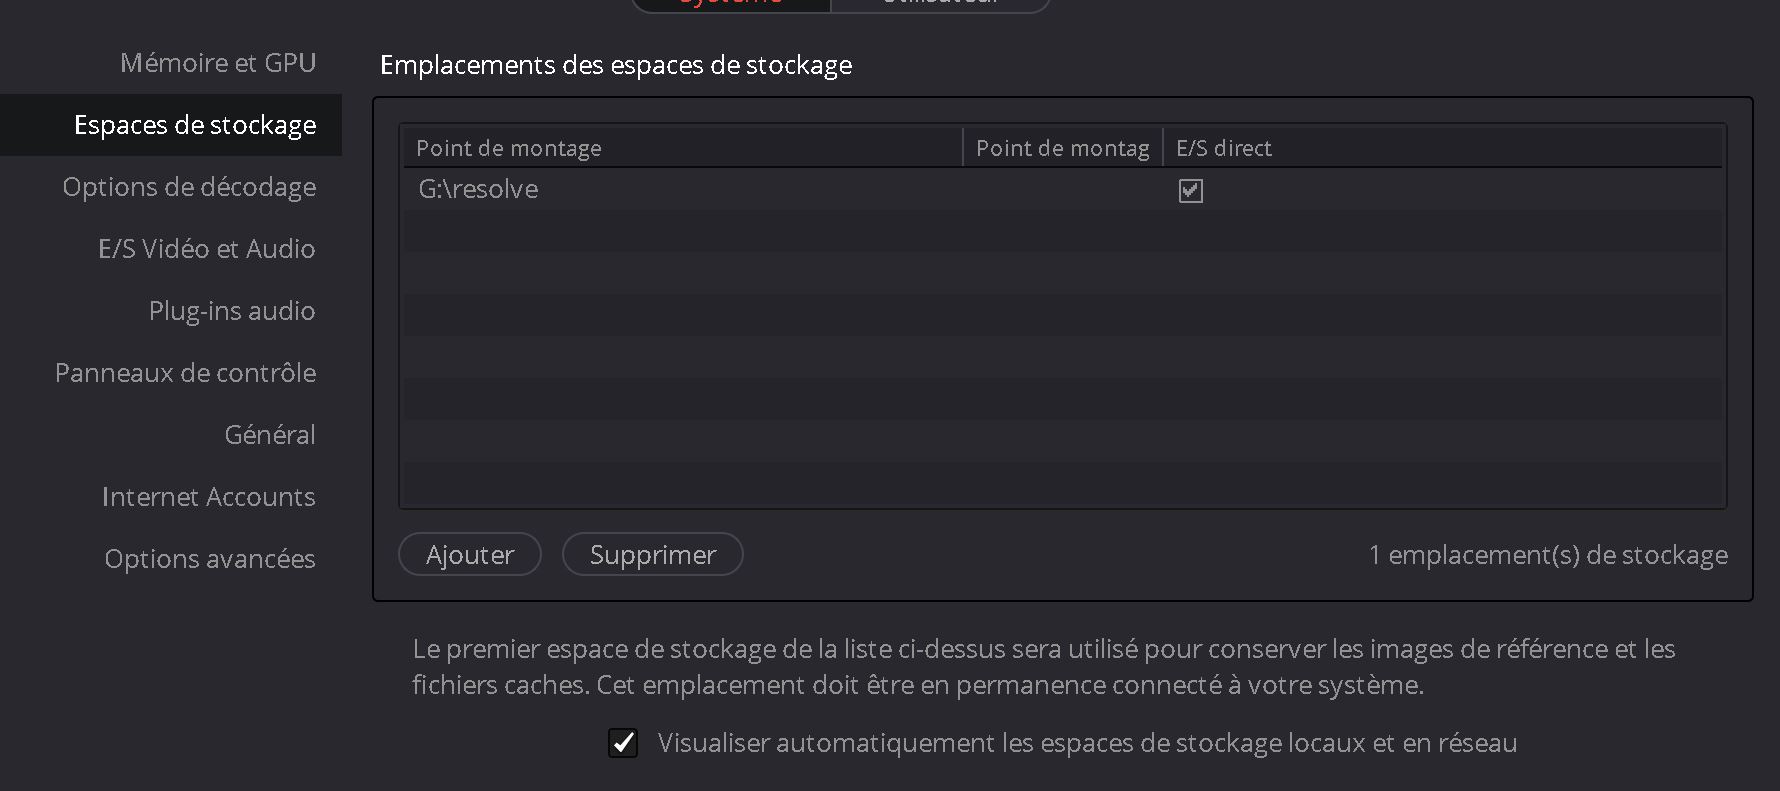The width and height of the screenshot is (1780, 791).
Task: Open Panneaux de contrôle settings
Action: (186, 373)
